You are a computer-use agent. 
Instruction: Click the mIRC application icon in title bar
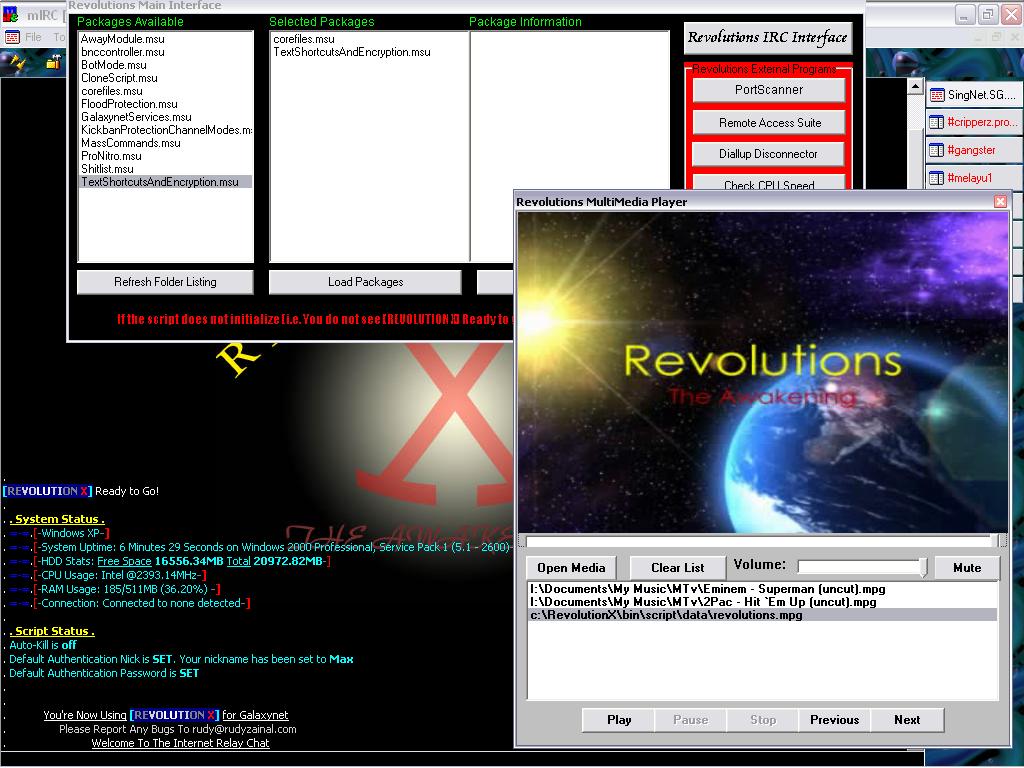click(10, 14)
